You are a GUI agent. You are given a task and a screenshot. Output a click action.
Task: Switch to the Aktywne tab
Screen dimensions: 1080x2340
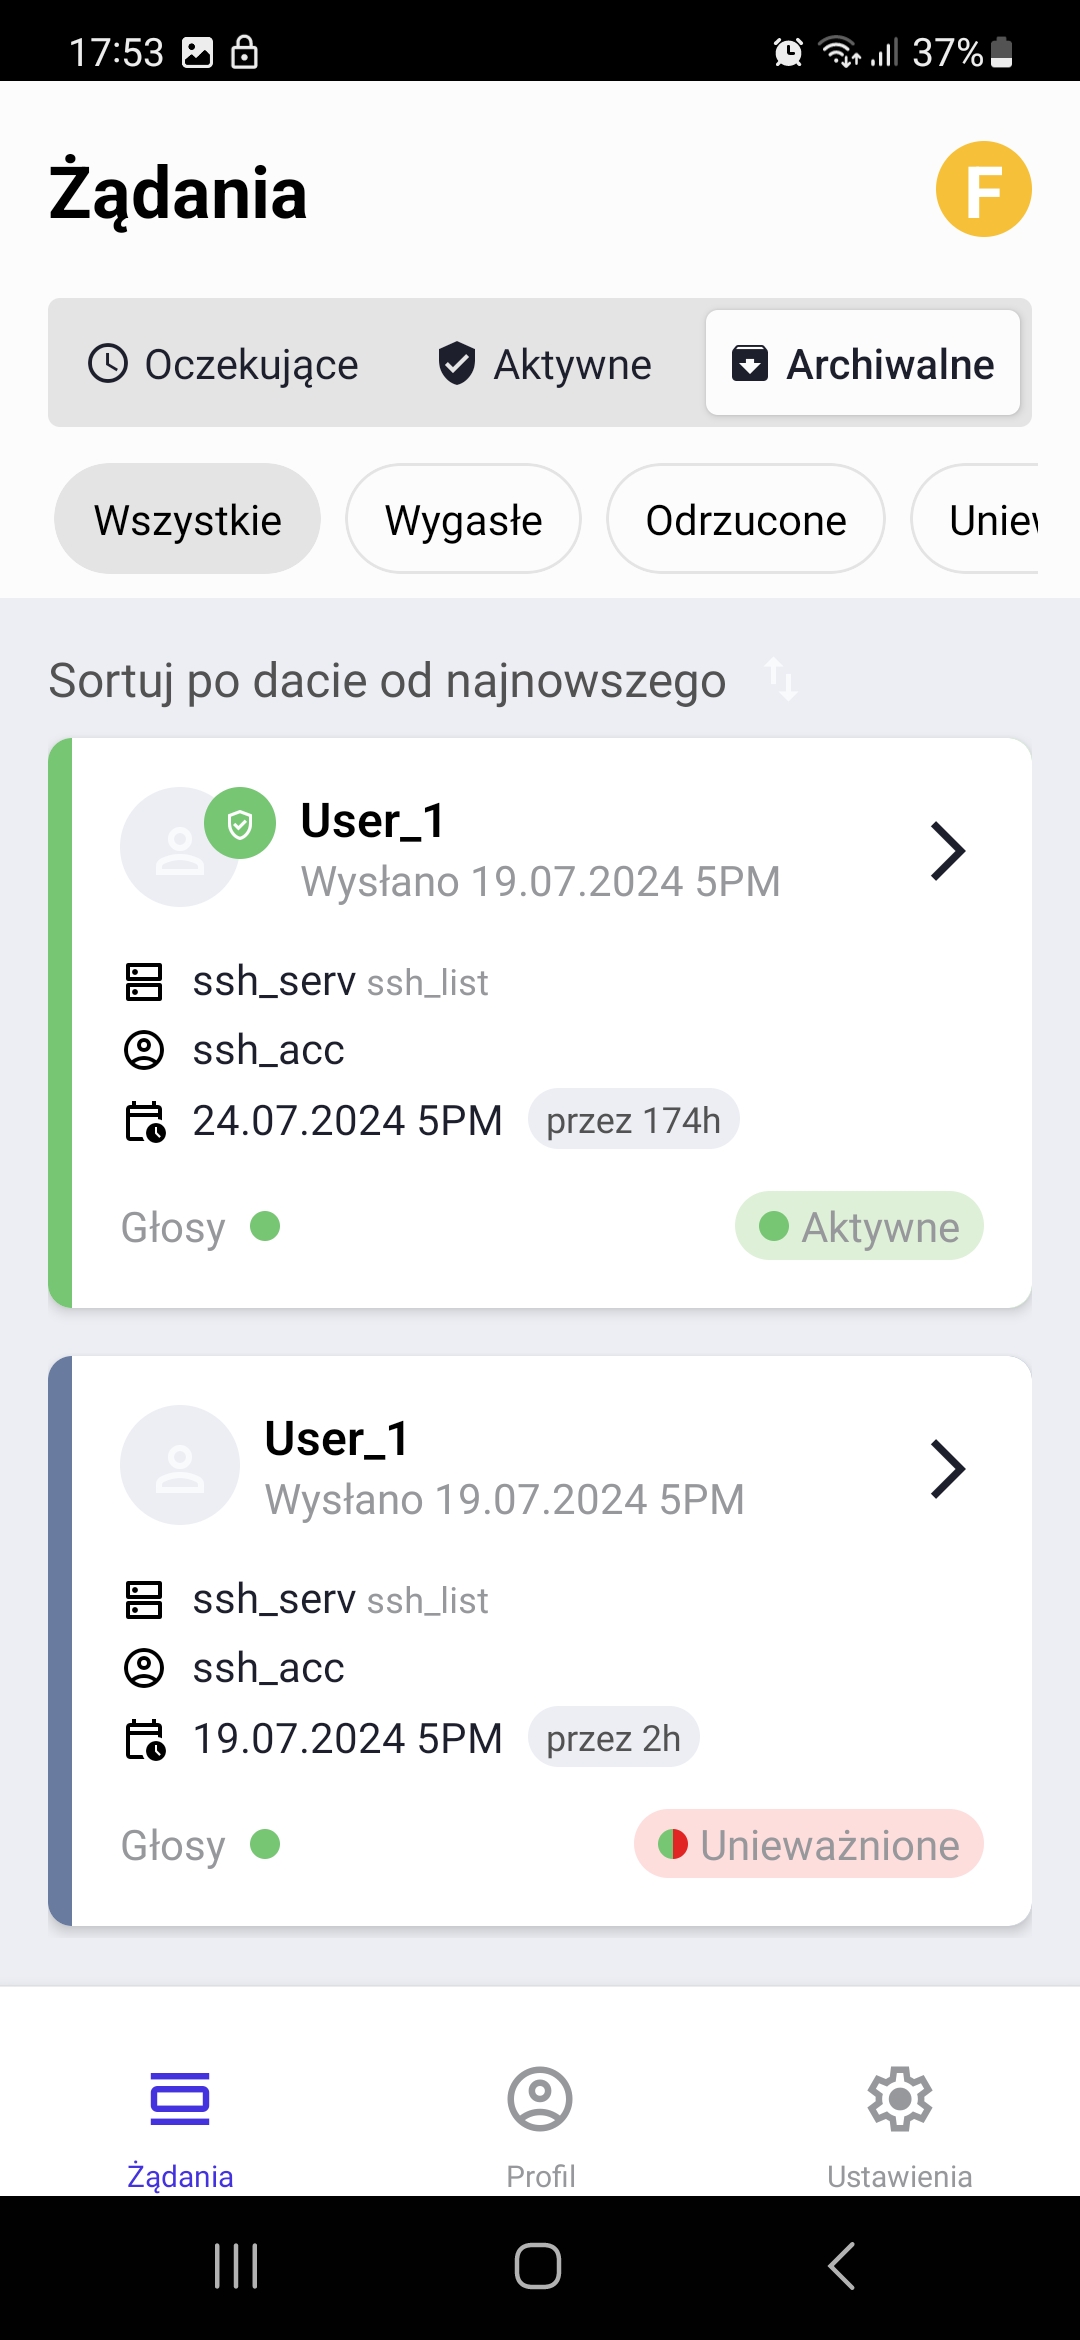click(x=545, y=364)
